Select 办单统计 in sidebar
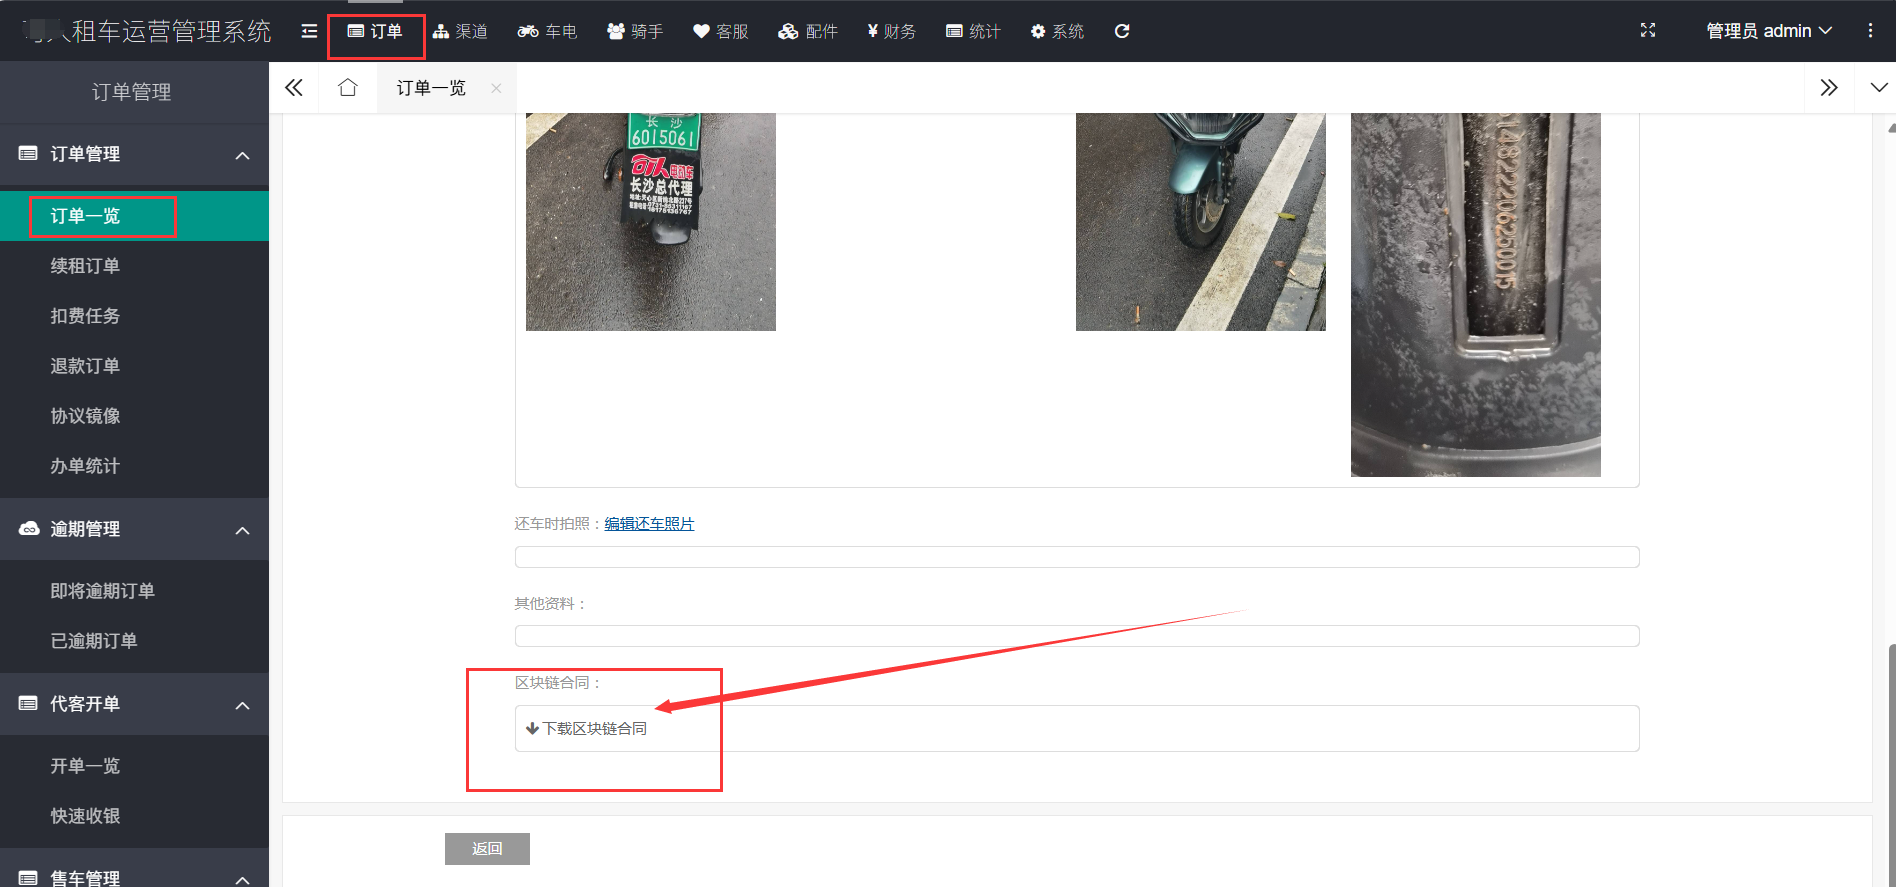This screenshot has width=1896, height=887. point(134,466)
